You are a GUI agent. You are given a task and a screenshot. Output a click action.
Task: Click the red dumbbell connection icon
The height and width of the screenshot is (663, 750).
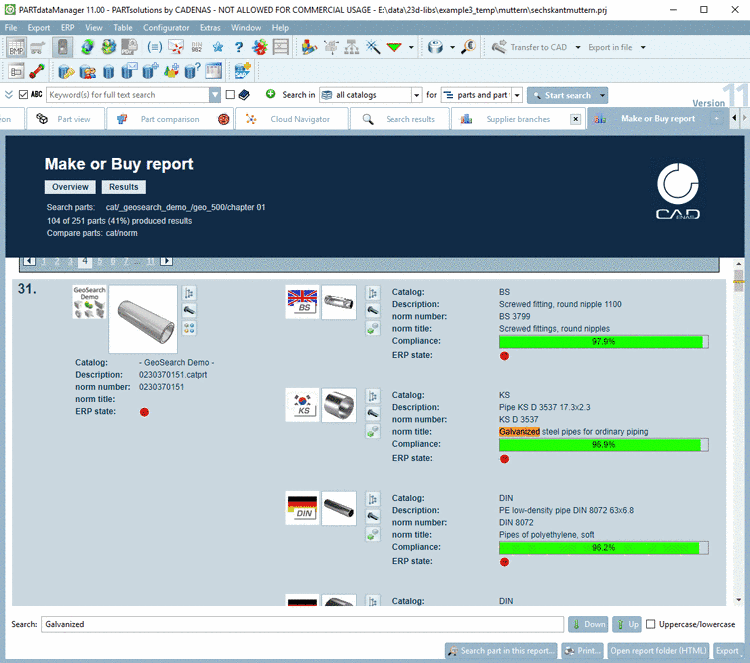point(37,71)
